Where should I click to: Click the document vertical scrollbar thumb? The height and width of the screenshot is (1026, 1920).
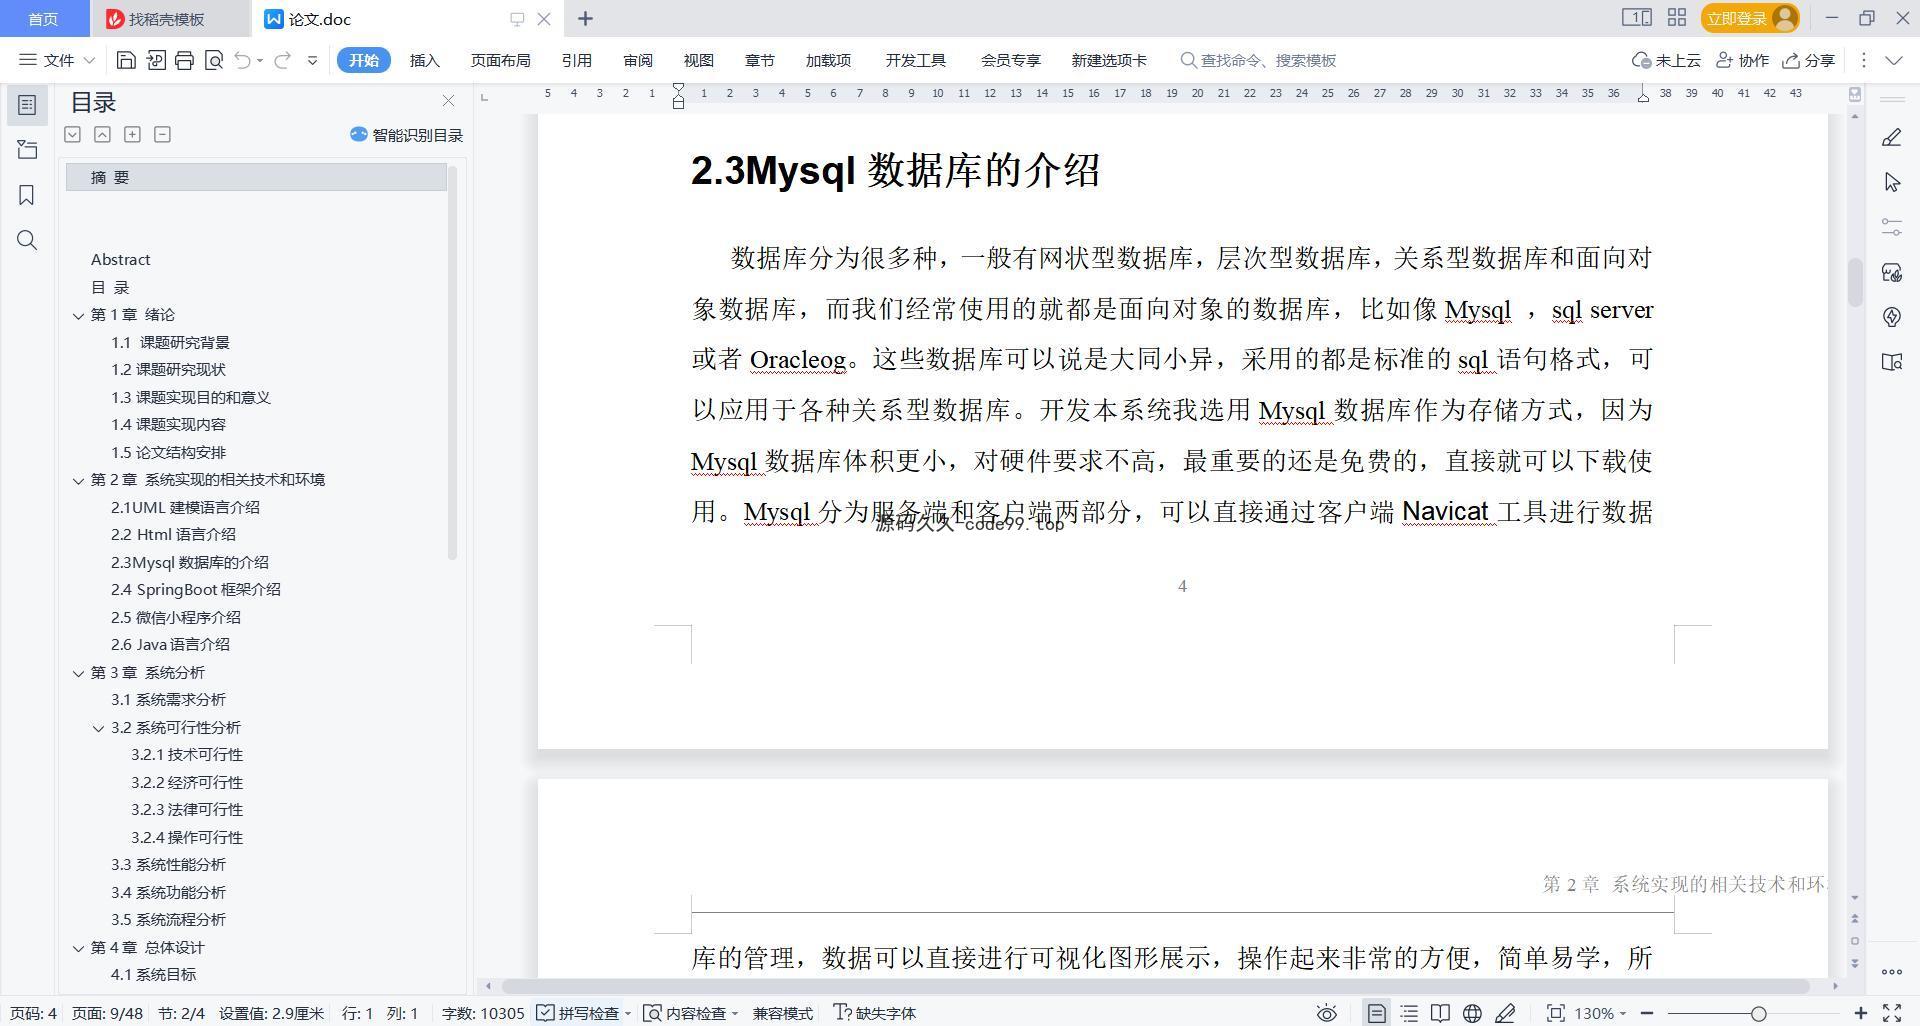(x=1855, y=283)
